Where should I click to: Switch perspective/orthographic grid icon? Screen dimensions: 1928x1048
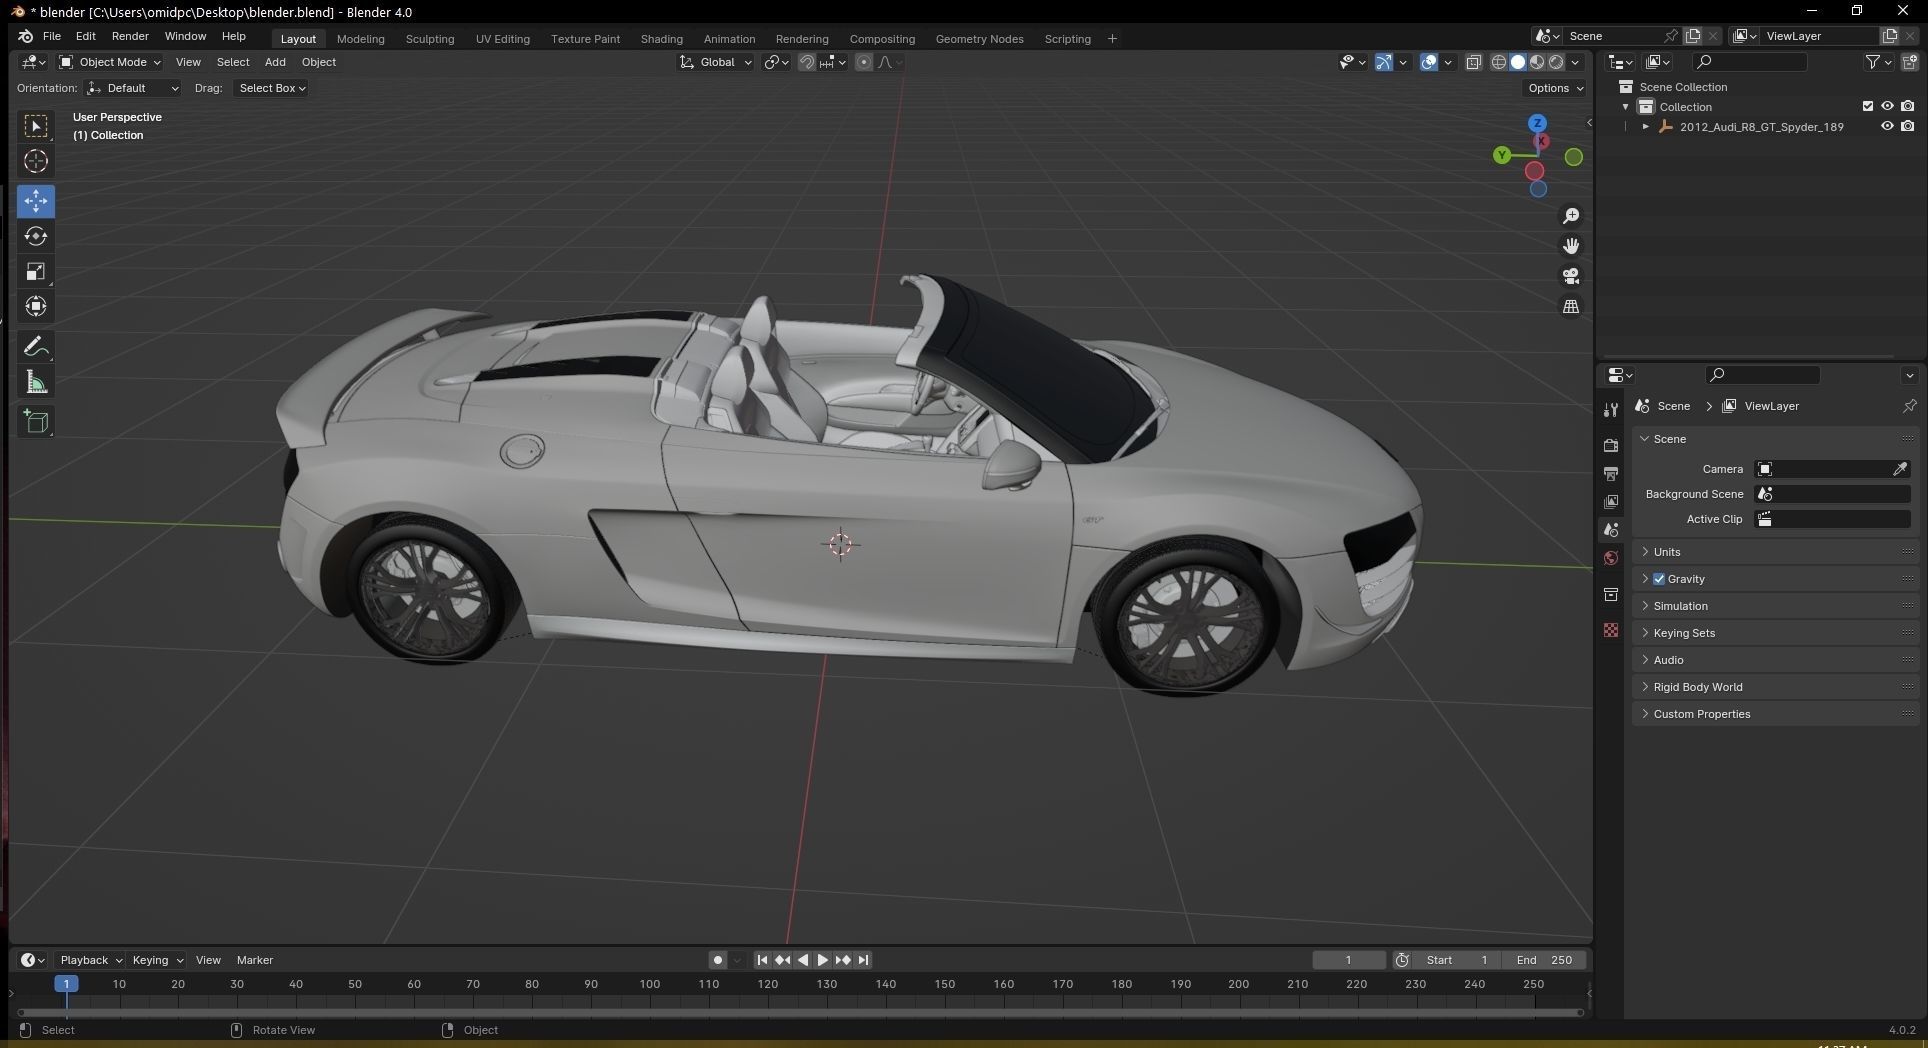point(1571,306)
